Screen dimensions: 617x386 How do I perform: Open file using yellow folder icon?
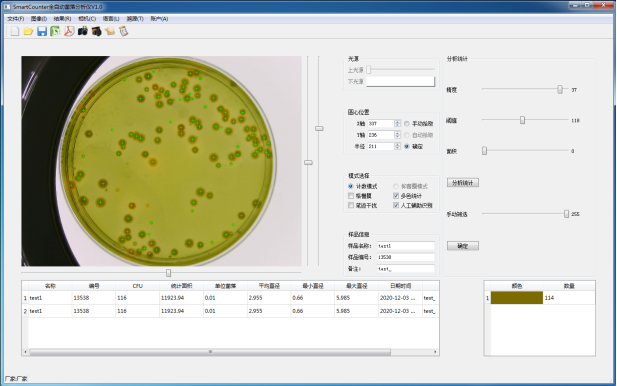(28, 31)
